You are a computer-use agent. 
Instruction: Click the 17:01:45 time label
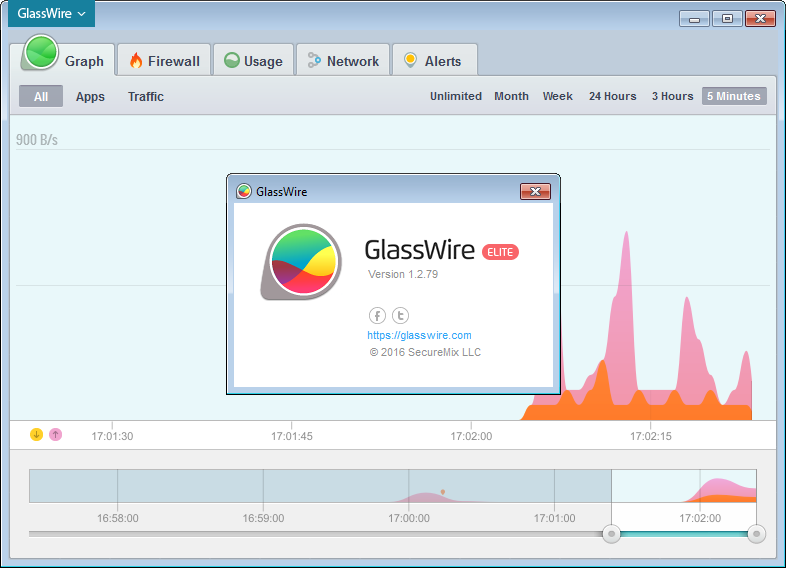tap(292, 436)
